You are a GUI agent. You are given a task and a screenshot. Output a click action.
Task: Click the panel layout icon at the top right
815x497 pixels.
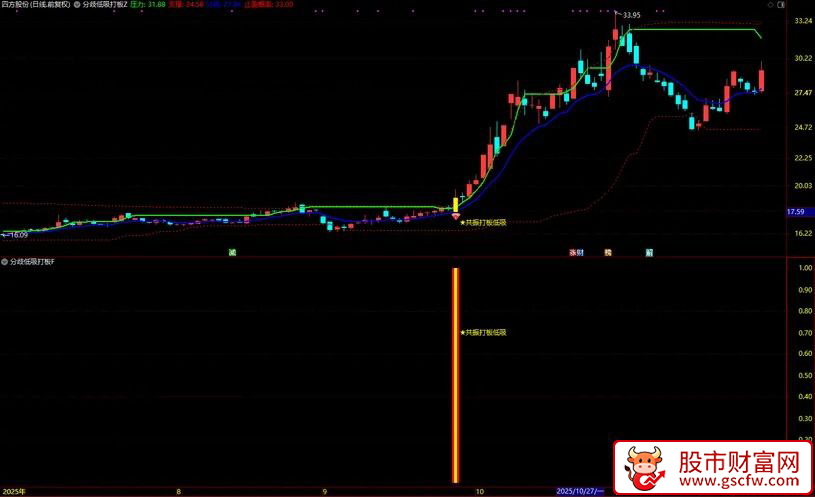pos(781,4)
